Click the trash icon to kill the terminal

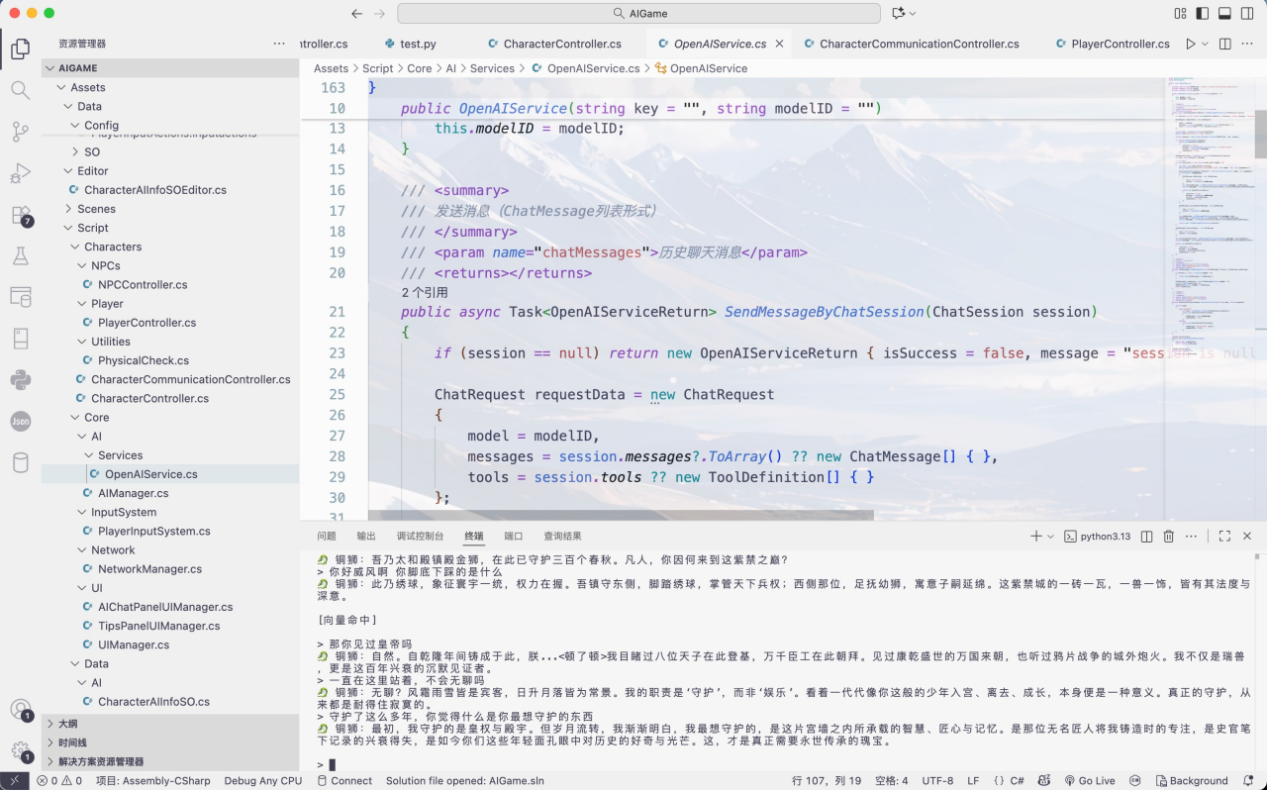pos(1168,537)
